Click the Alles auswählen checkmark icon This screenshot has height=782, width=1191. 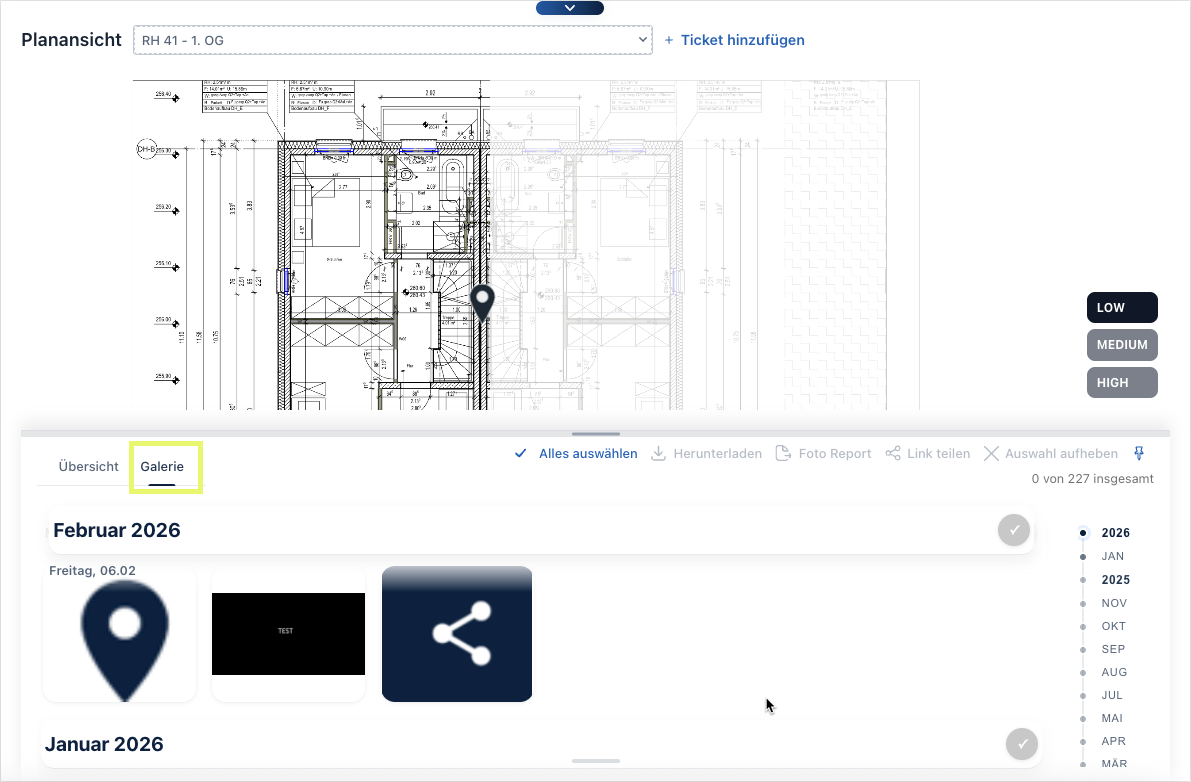point(520,454)
